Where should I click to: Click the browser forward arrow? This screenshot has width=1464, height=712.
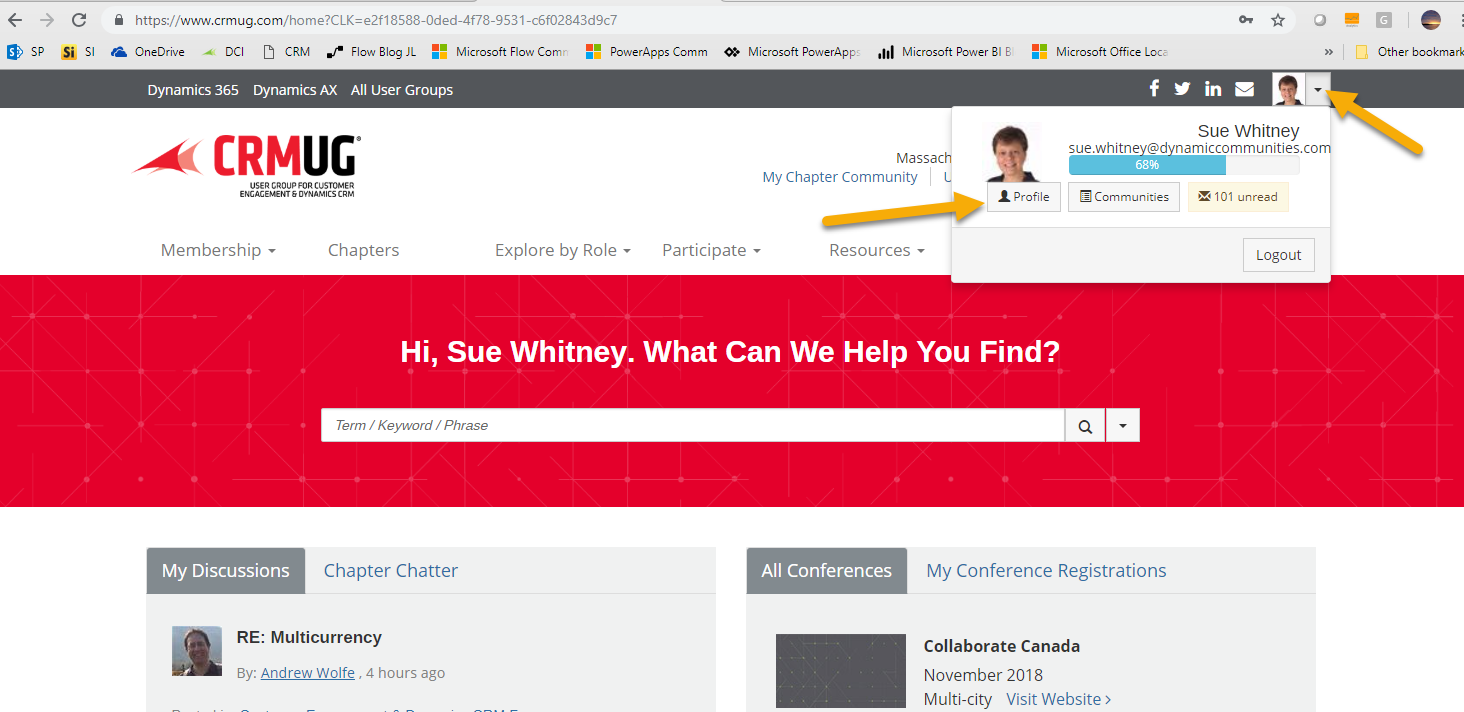click(47, 20)
